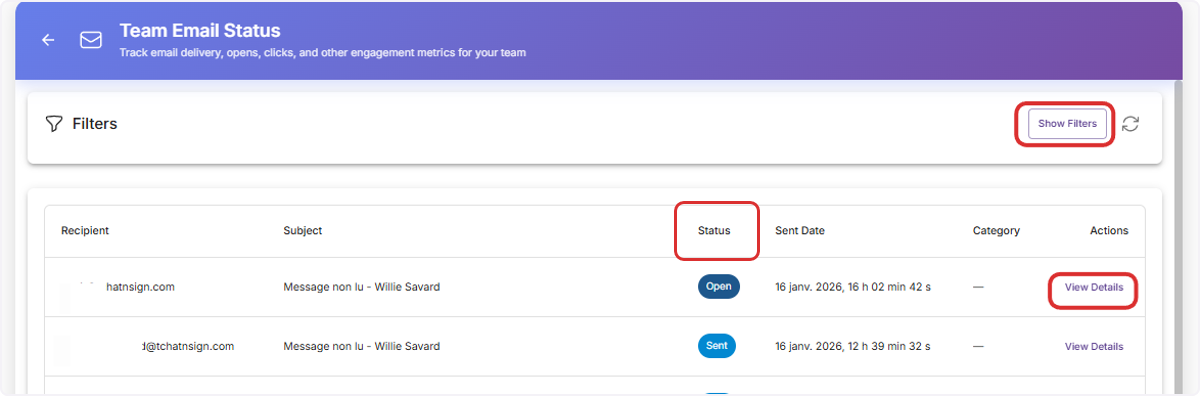The height and width of the screenshot is (396, 1200).
Task: Open the Show Filters button
Action: point(1067,124)
